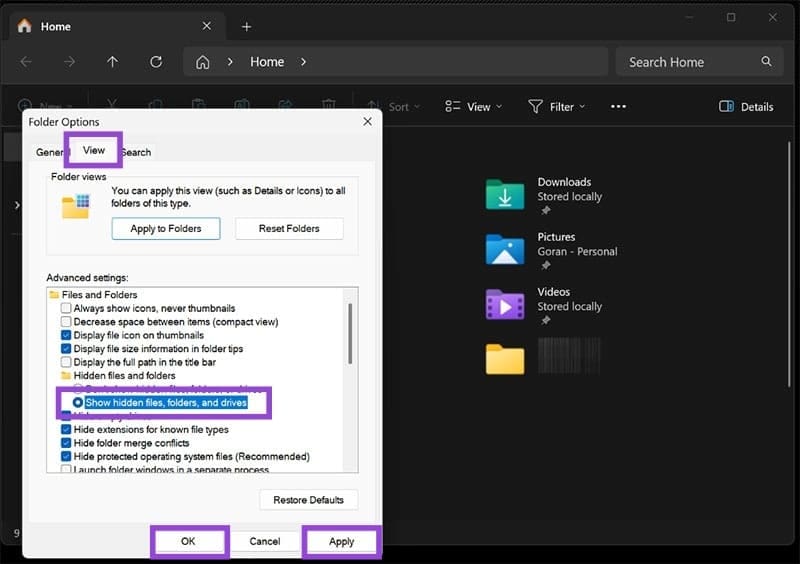Expand the View dropdown in toolbar
Viewport: 800px width, 564px height.
click(473, 107)
